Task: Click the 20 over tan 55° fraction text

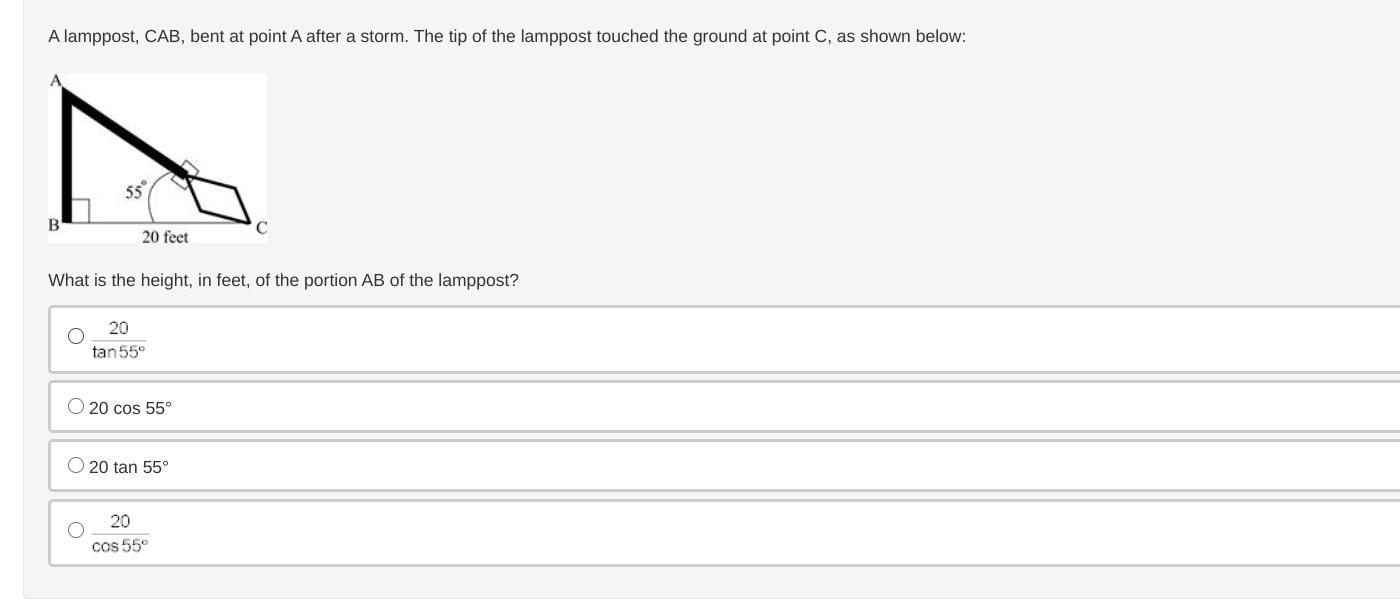Action: coord(119,339)
